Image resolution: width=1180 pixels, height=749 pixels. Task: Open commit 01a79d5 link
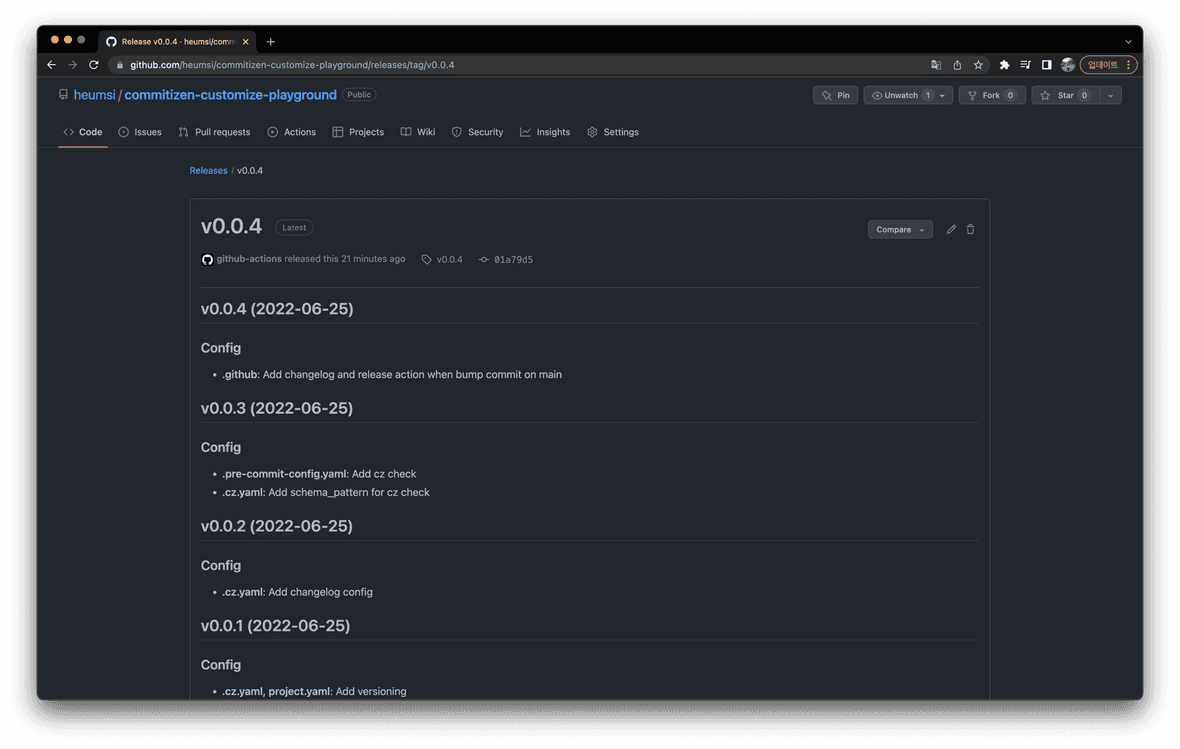tap(512, 260)
